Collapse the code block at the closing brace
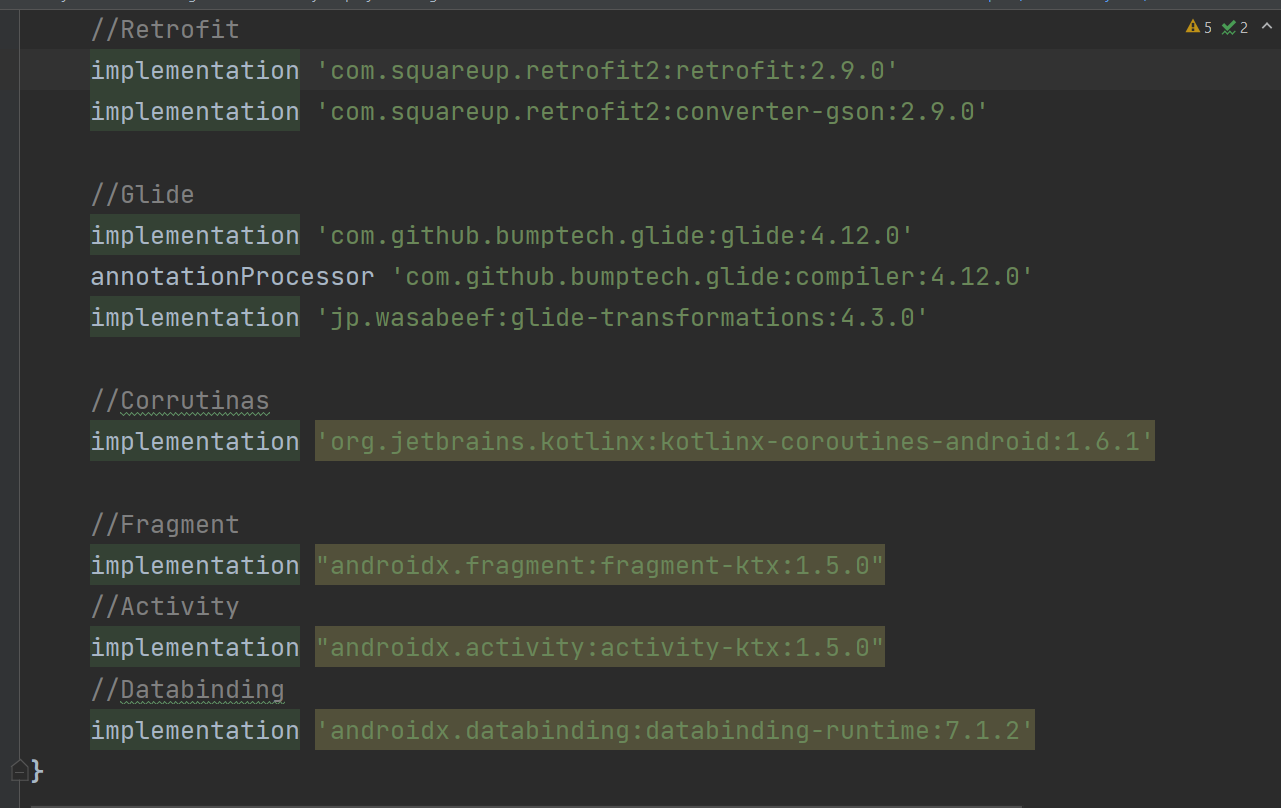Image resolution: width=1281 pixels, height=808 pixels. 19,770
